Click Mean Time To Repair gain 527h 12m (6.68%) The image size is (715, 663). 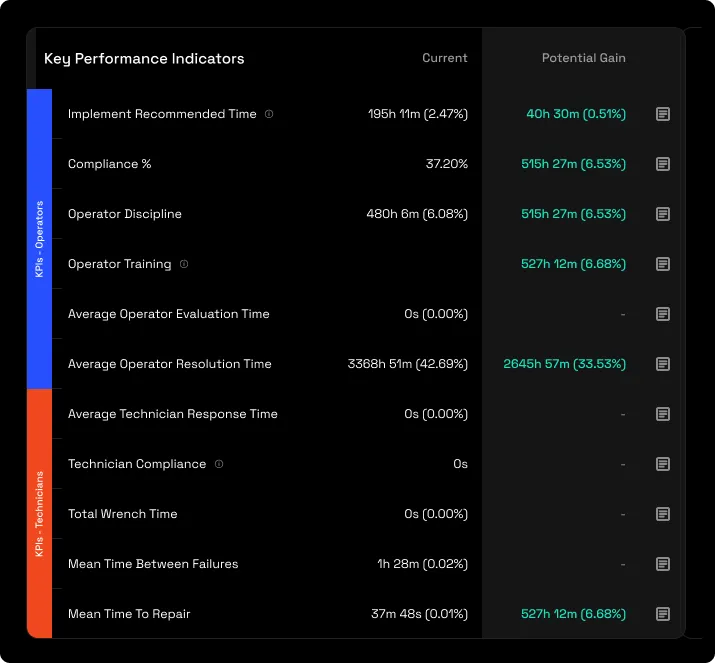(574, 614)
